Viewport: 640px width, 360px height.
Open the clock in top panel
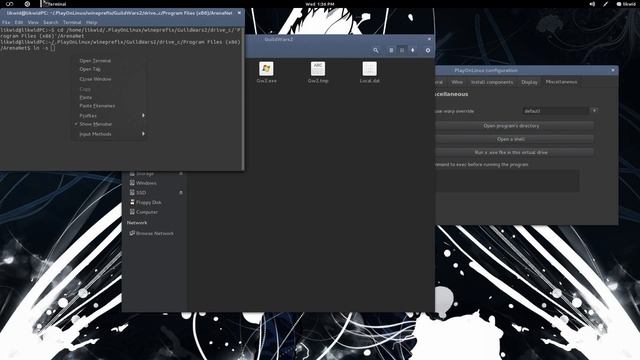pos(320,4)
